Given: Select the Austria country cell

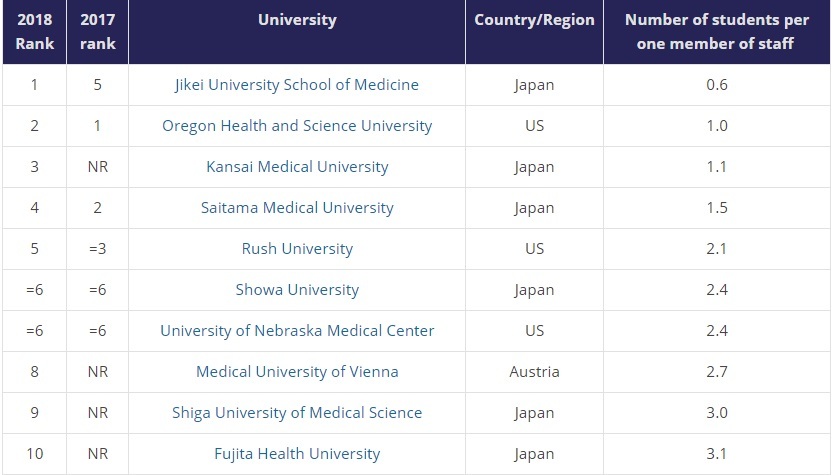Looking at the screenshot, I should [x=534, y=372].
